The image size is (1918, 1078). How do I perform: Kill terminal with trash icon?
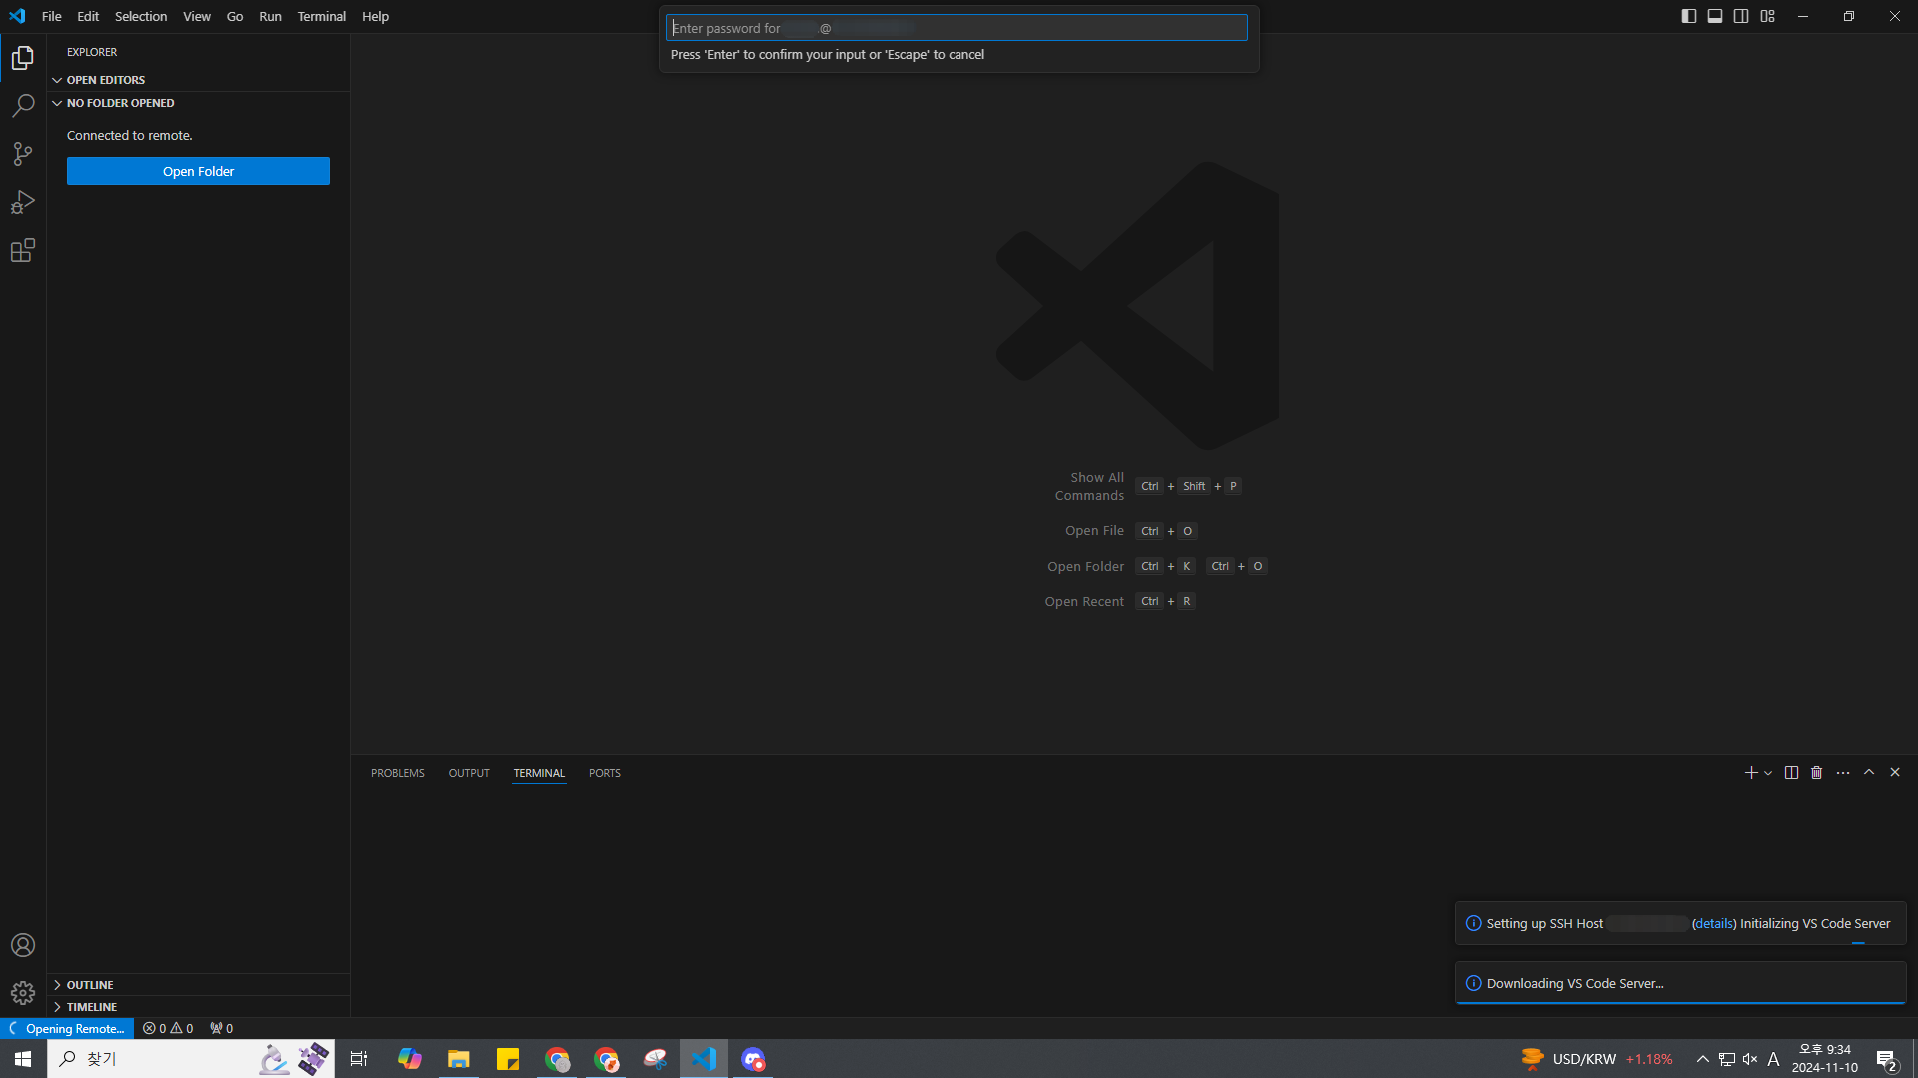coord(1817,773)
